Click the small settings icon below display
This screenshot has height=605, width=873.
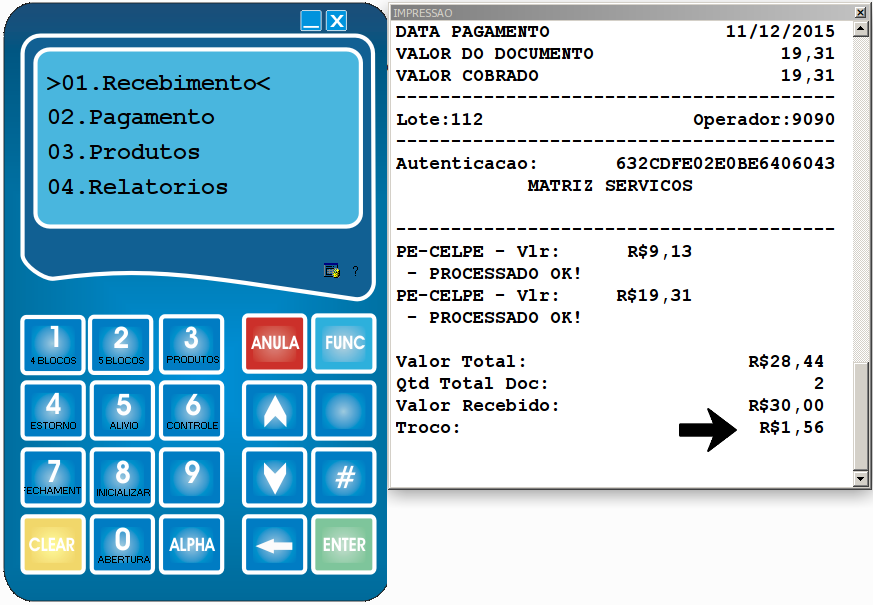331,270
